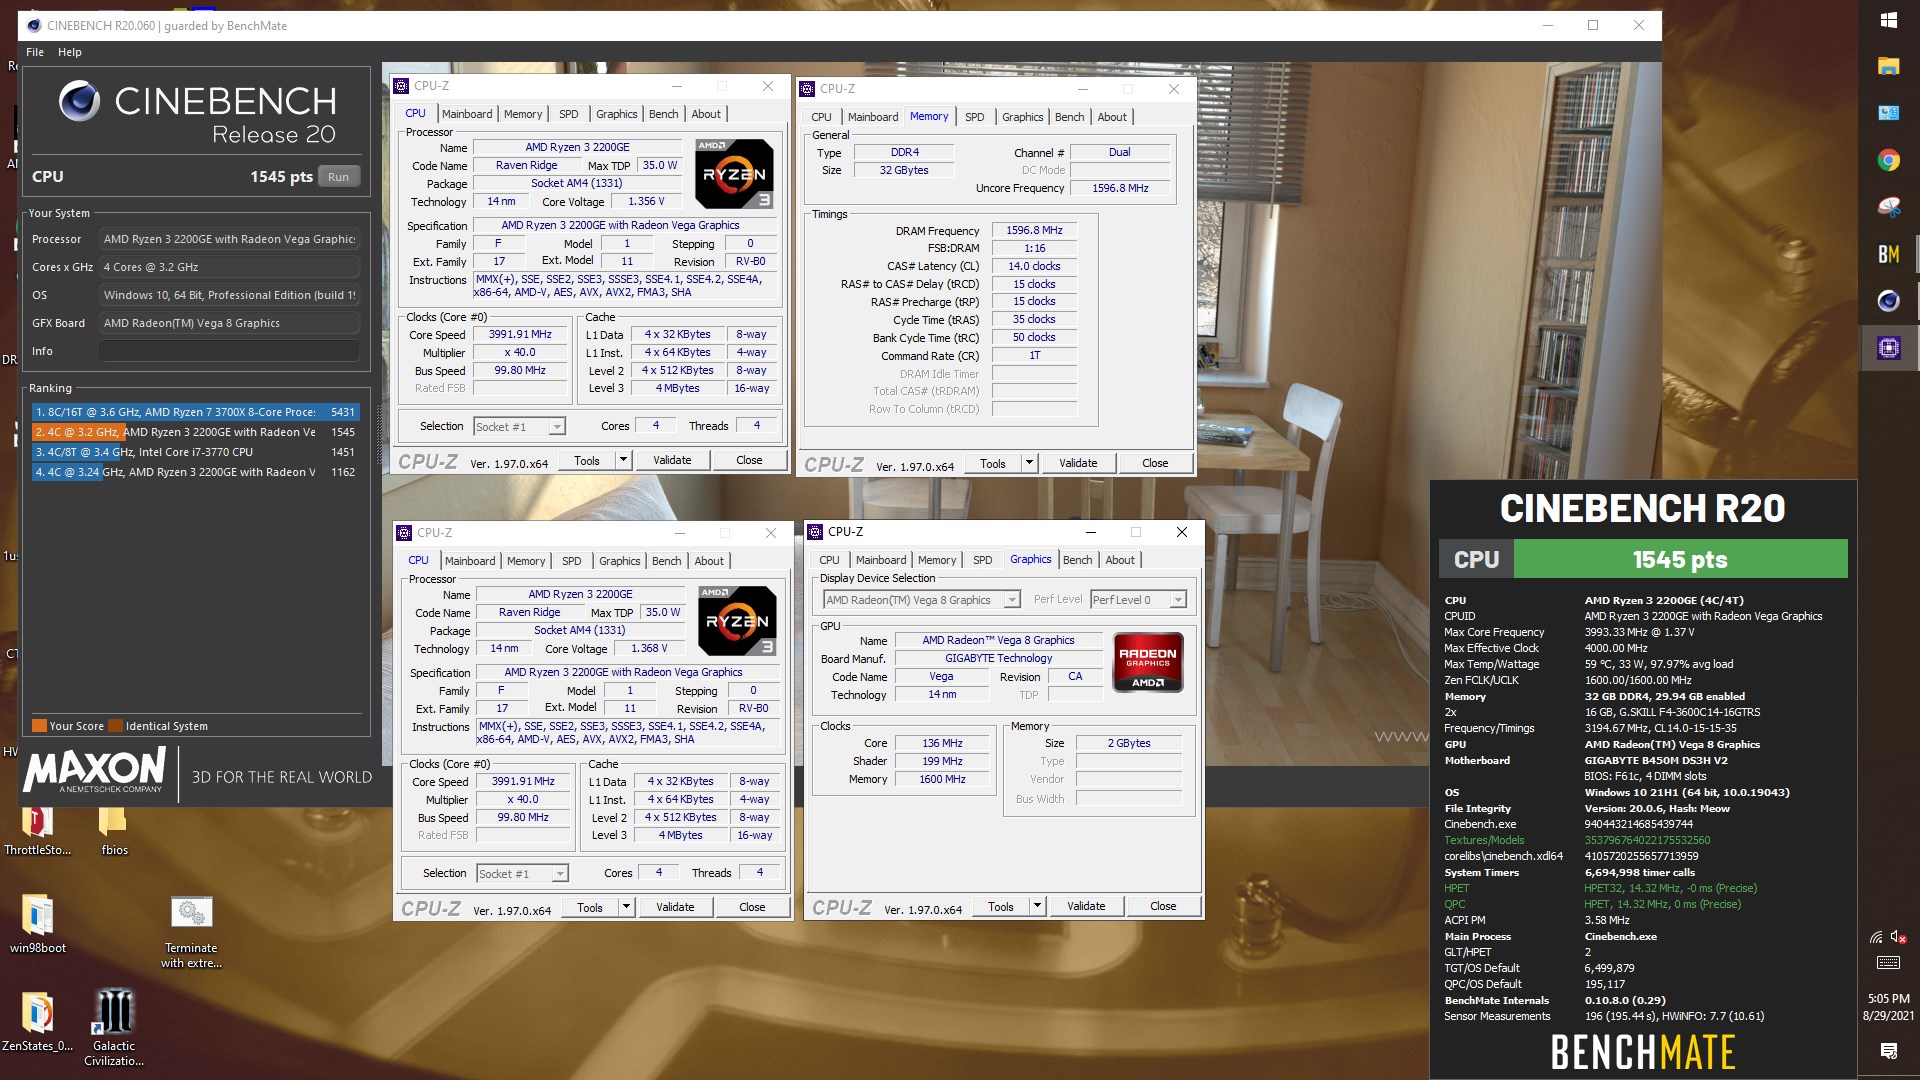Switch to Graphics tab in top-left CPU-Z

point(617,114)
